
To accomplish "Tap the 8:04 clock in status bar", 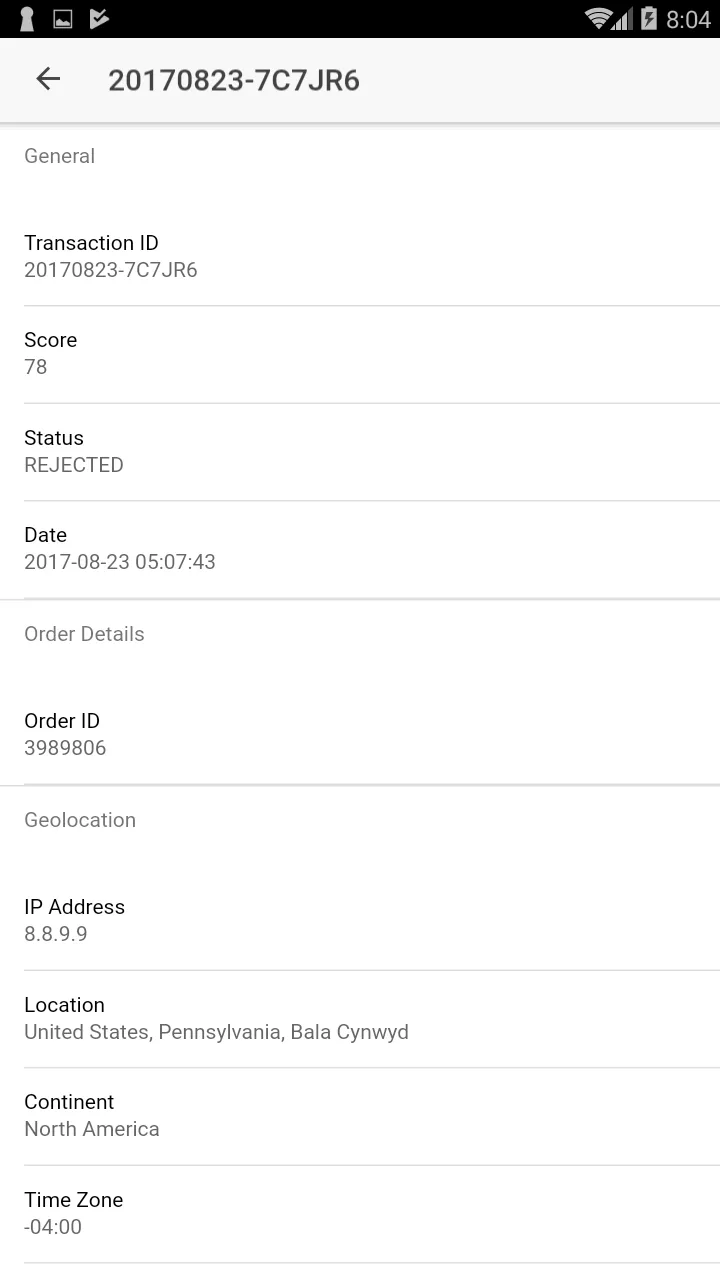I will click(688, 19).
